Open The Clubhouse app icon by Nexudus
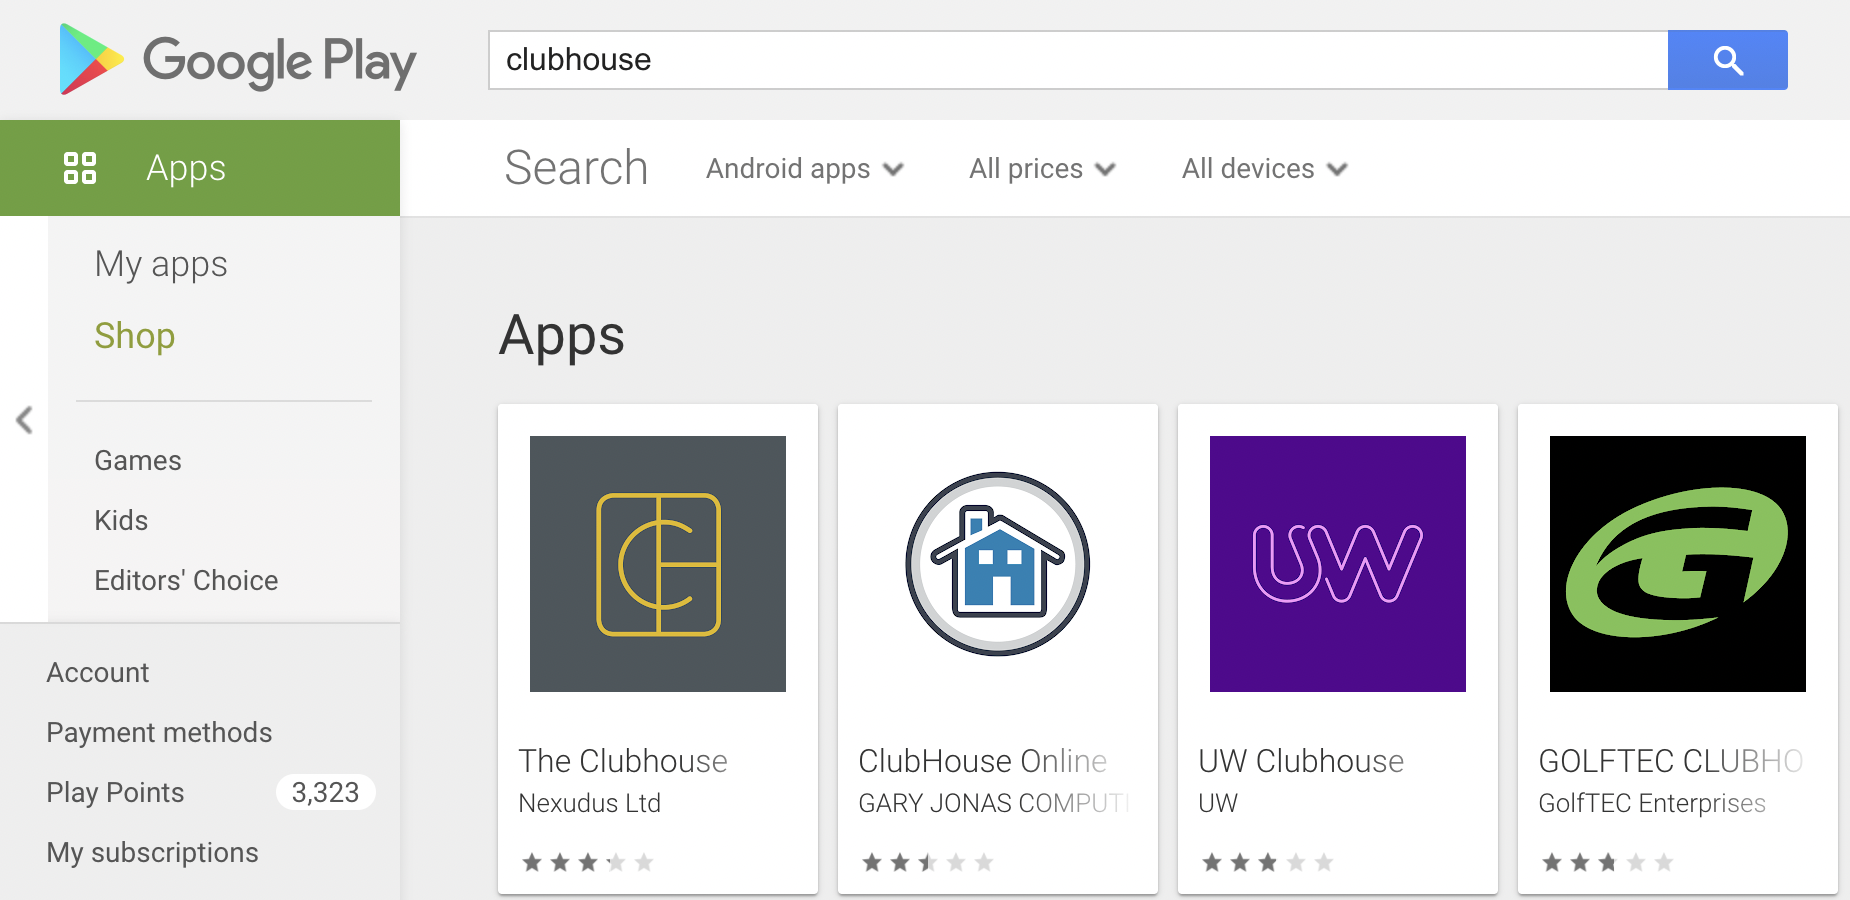1850x900 pixels. (x=658, y=564)
